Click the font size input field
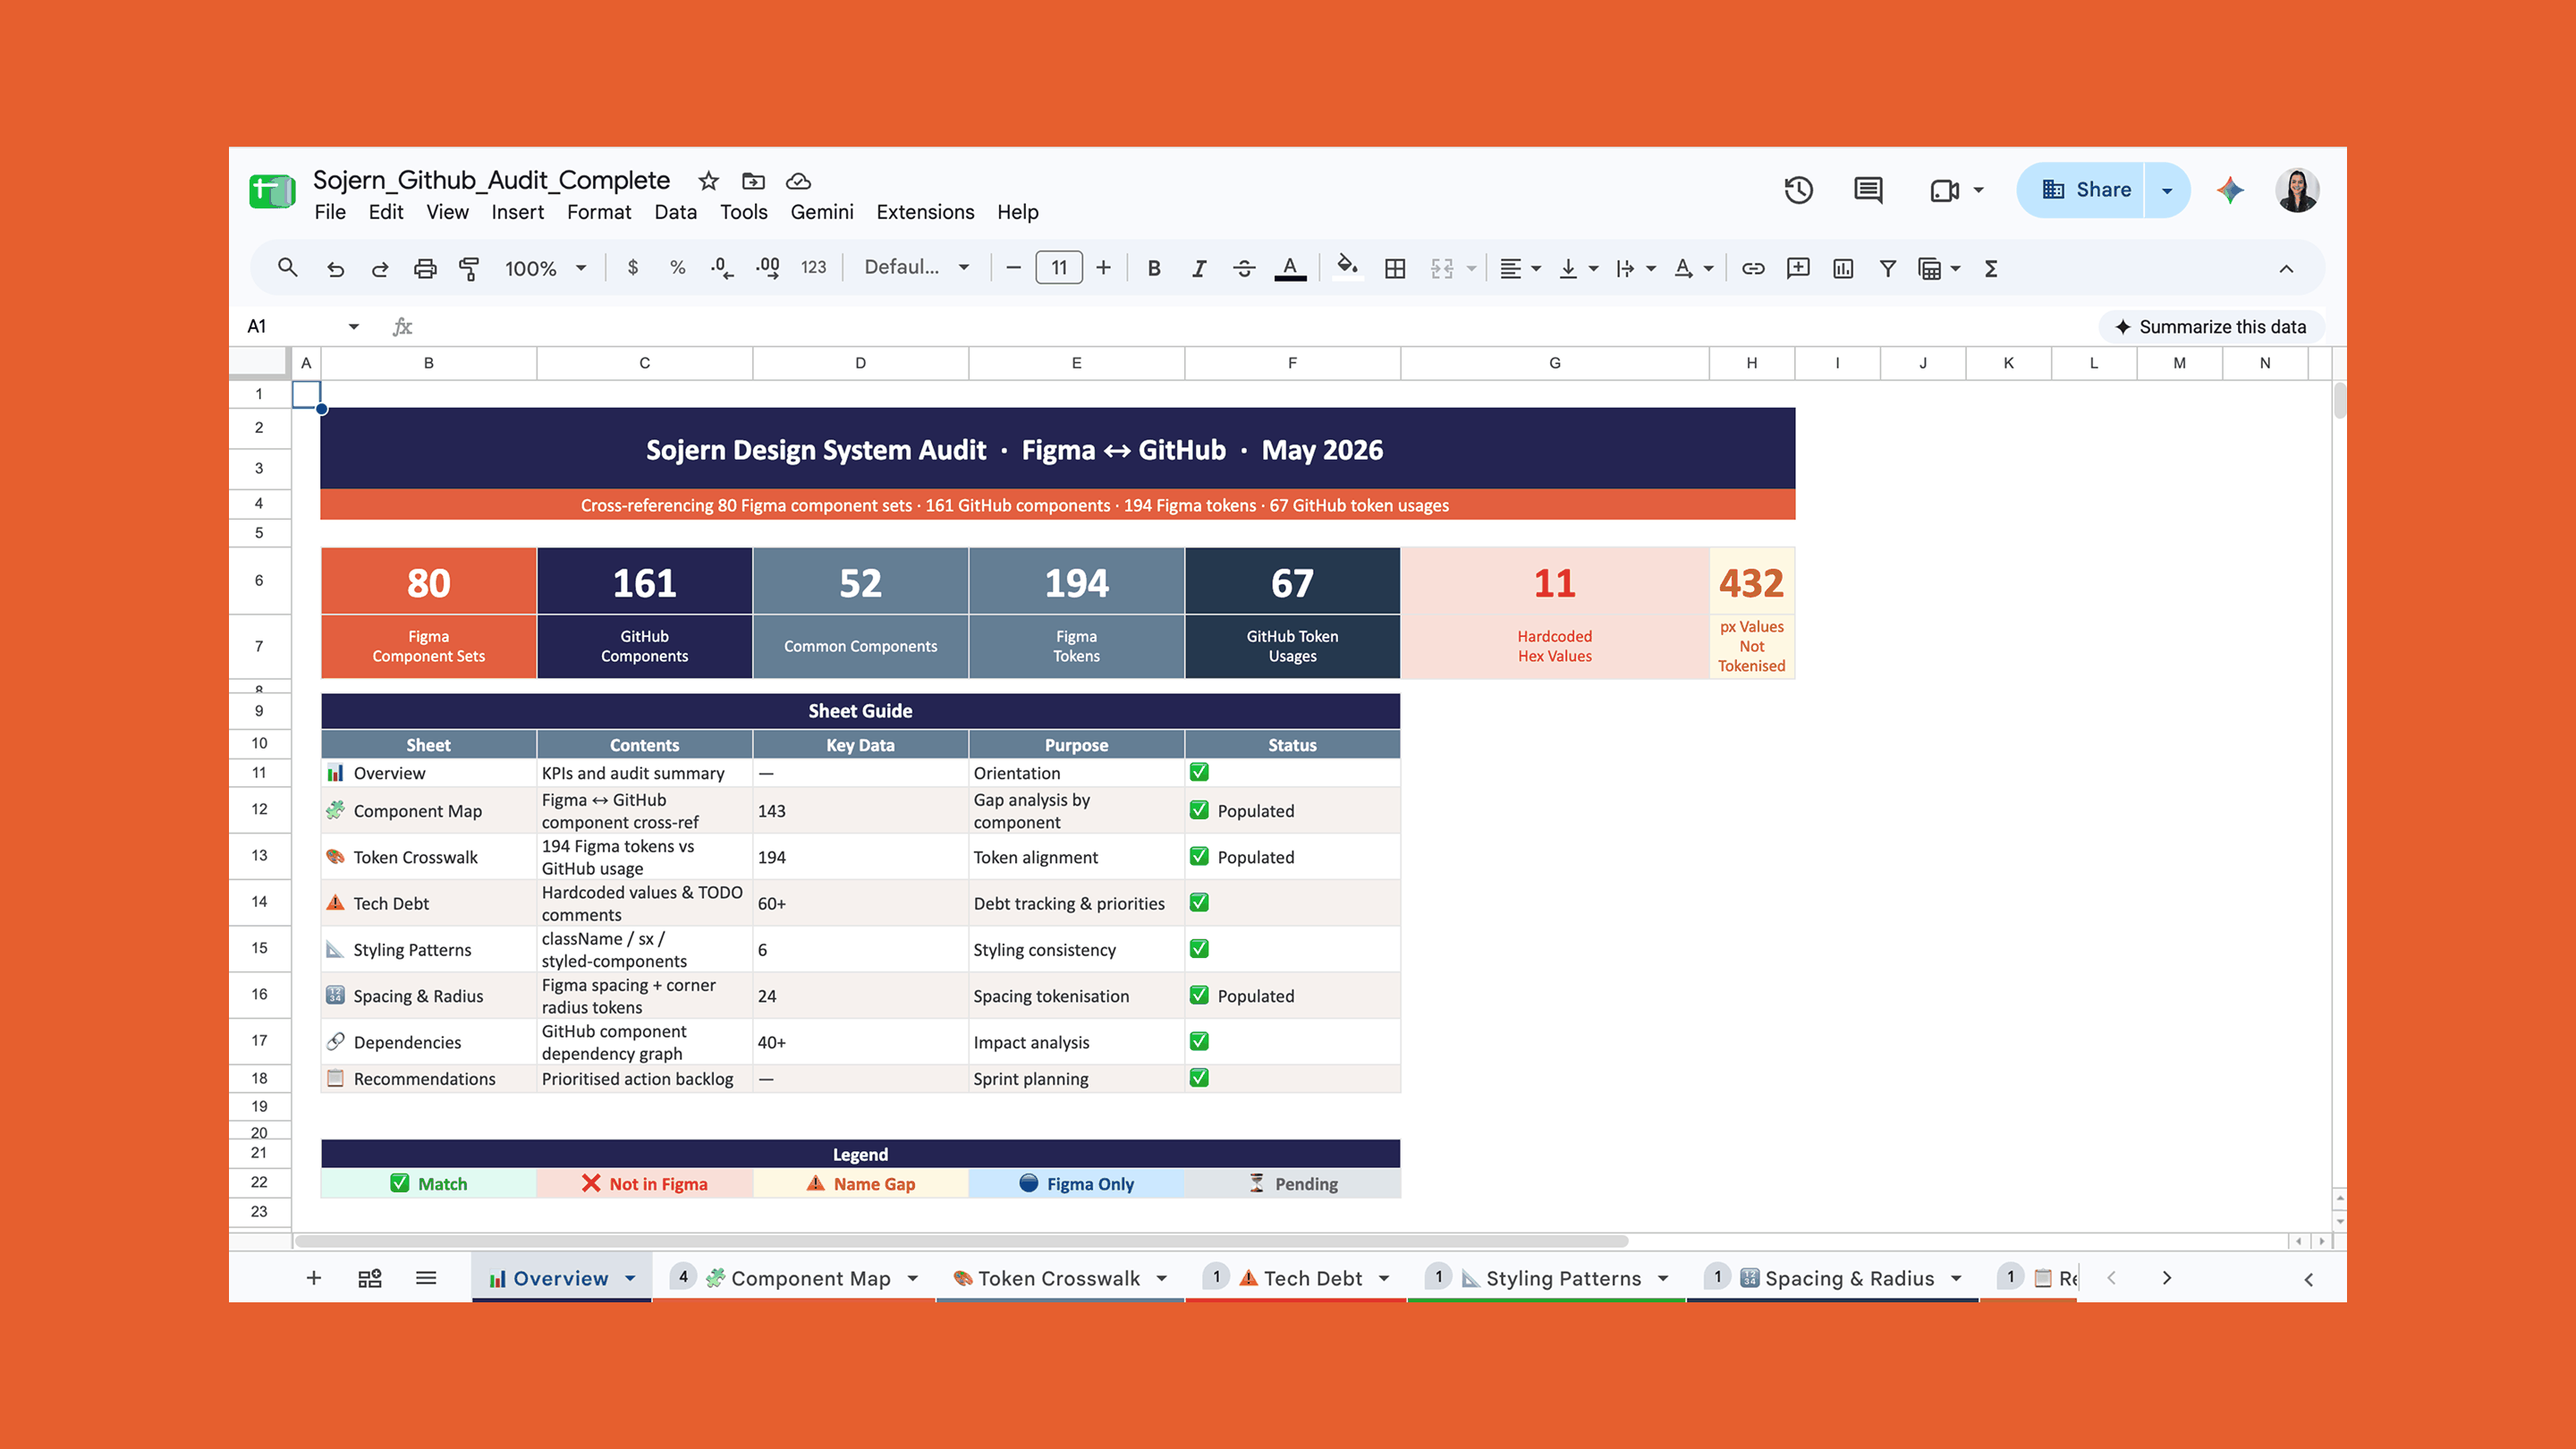2576x1449 pixels. point(1059,268)
